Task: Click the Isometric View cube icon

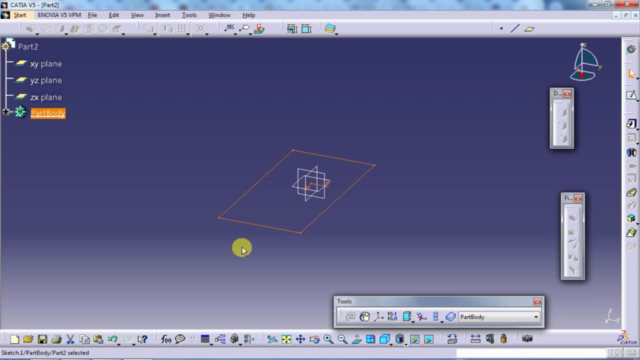Action: click(x=384, y=339)
